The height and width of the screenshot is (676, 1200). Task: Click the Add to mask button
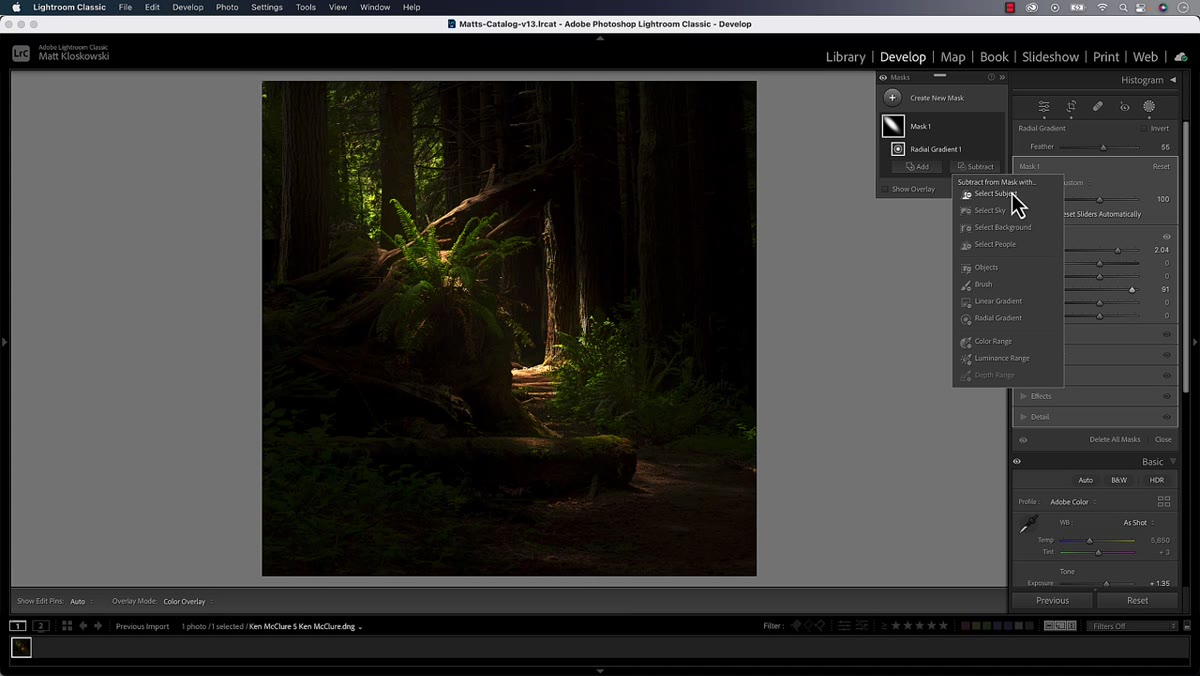click(917, 167)
